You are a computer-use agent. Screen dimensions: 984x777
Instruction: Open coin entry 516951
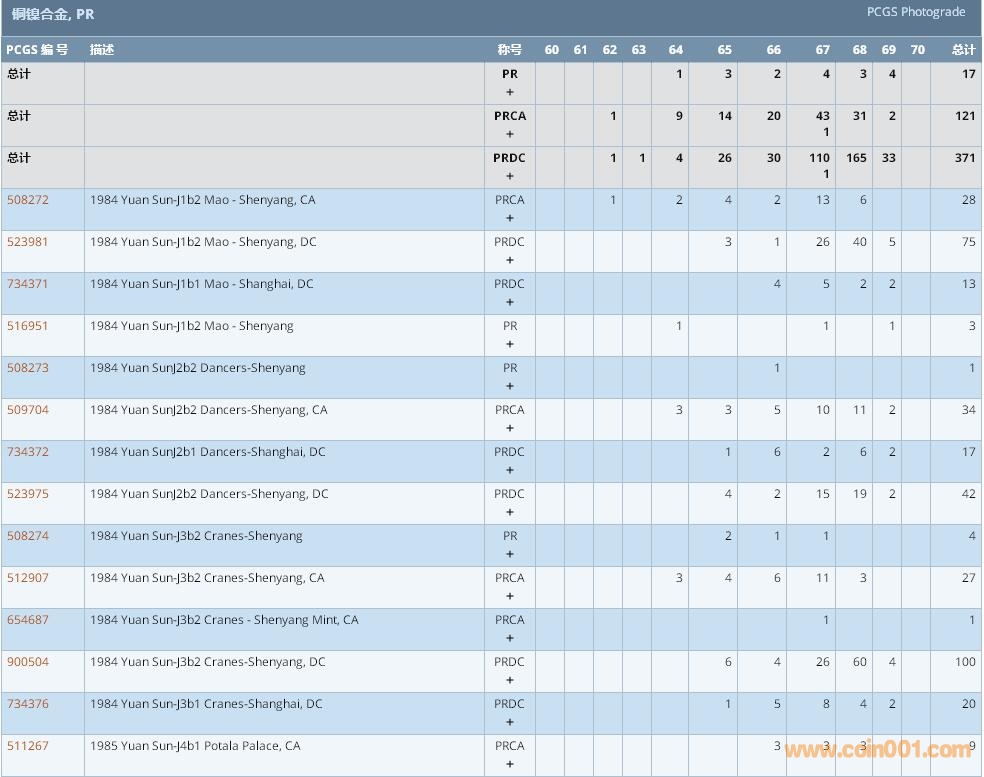[28, 326]
